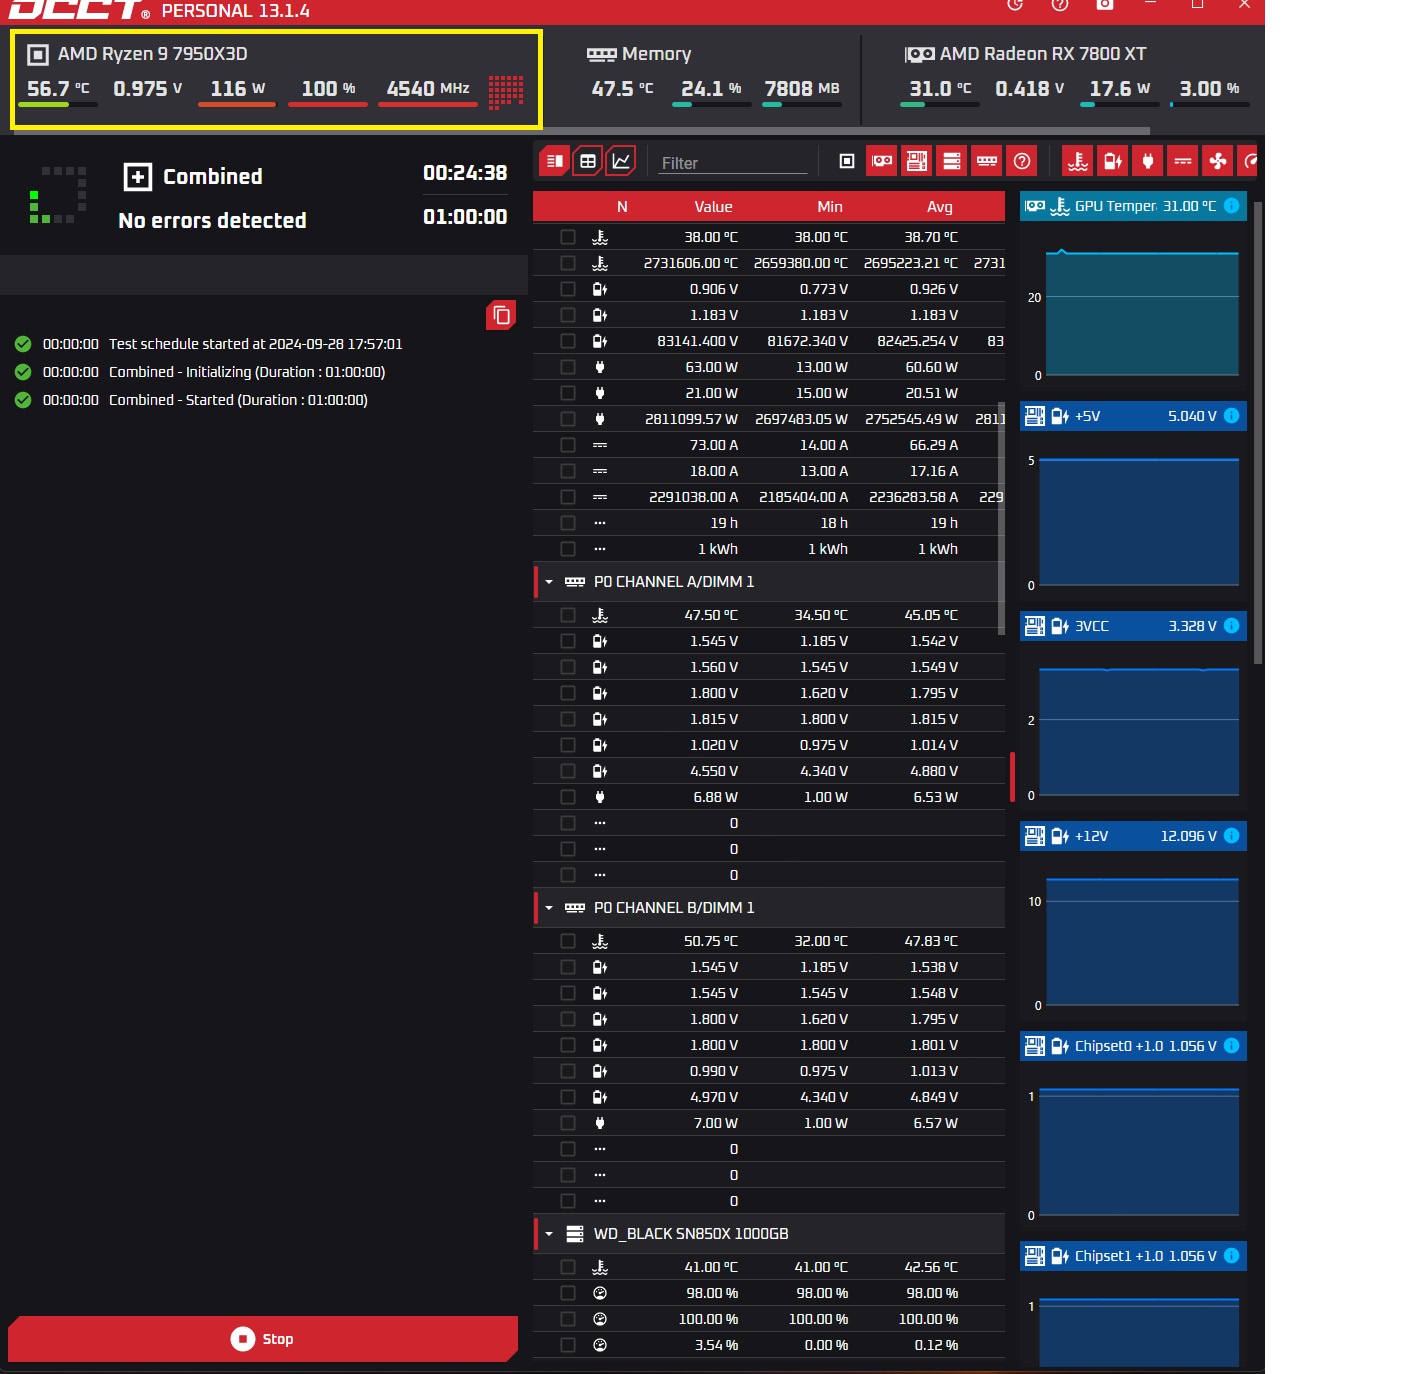Sort by the Value column header
Viewport: 1428px width, 1374px height.
tap(713, 207)
